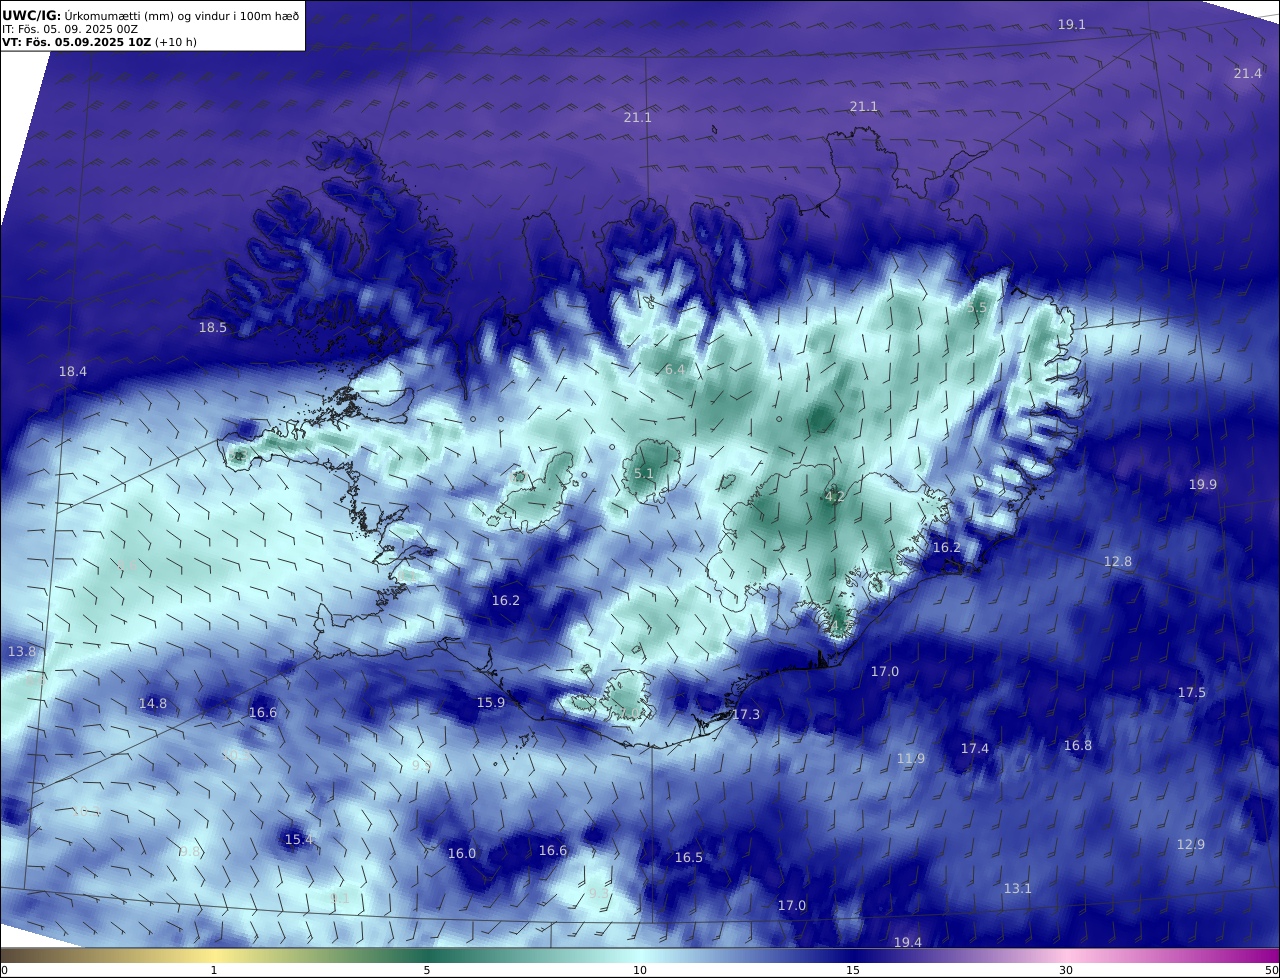The height and width of the screenshot is (978, 1280).
Task: Click the colorbar tick labeled 15
Action: [853, 970]
